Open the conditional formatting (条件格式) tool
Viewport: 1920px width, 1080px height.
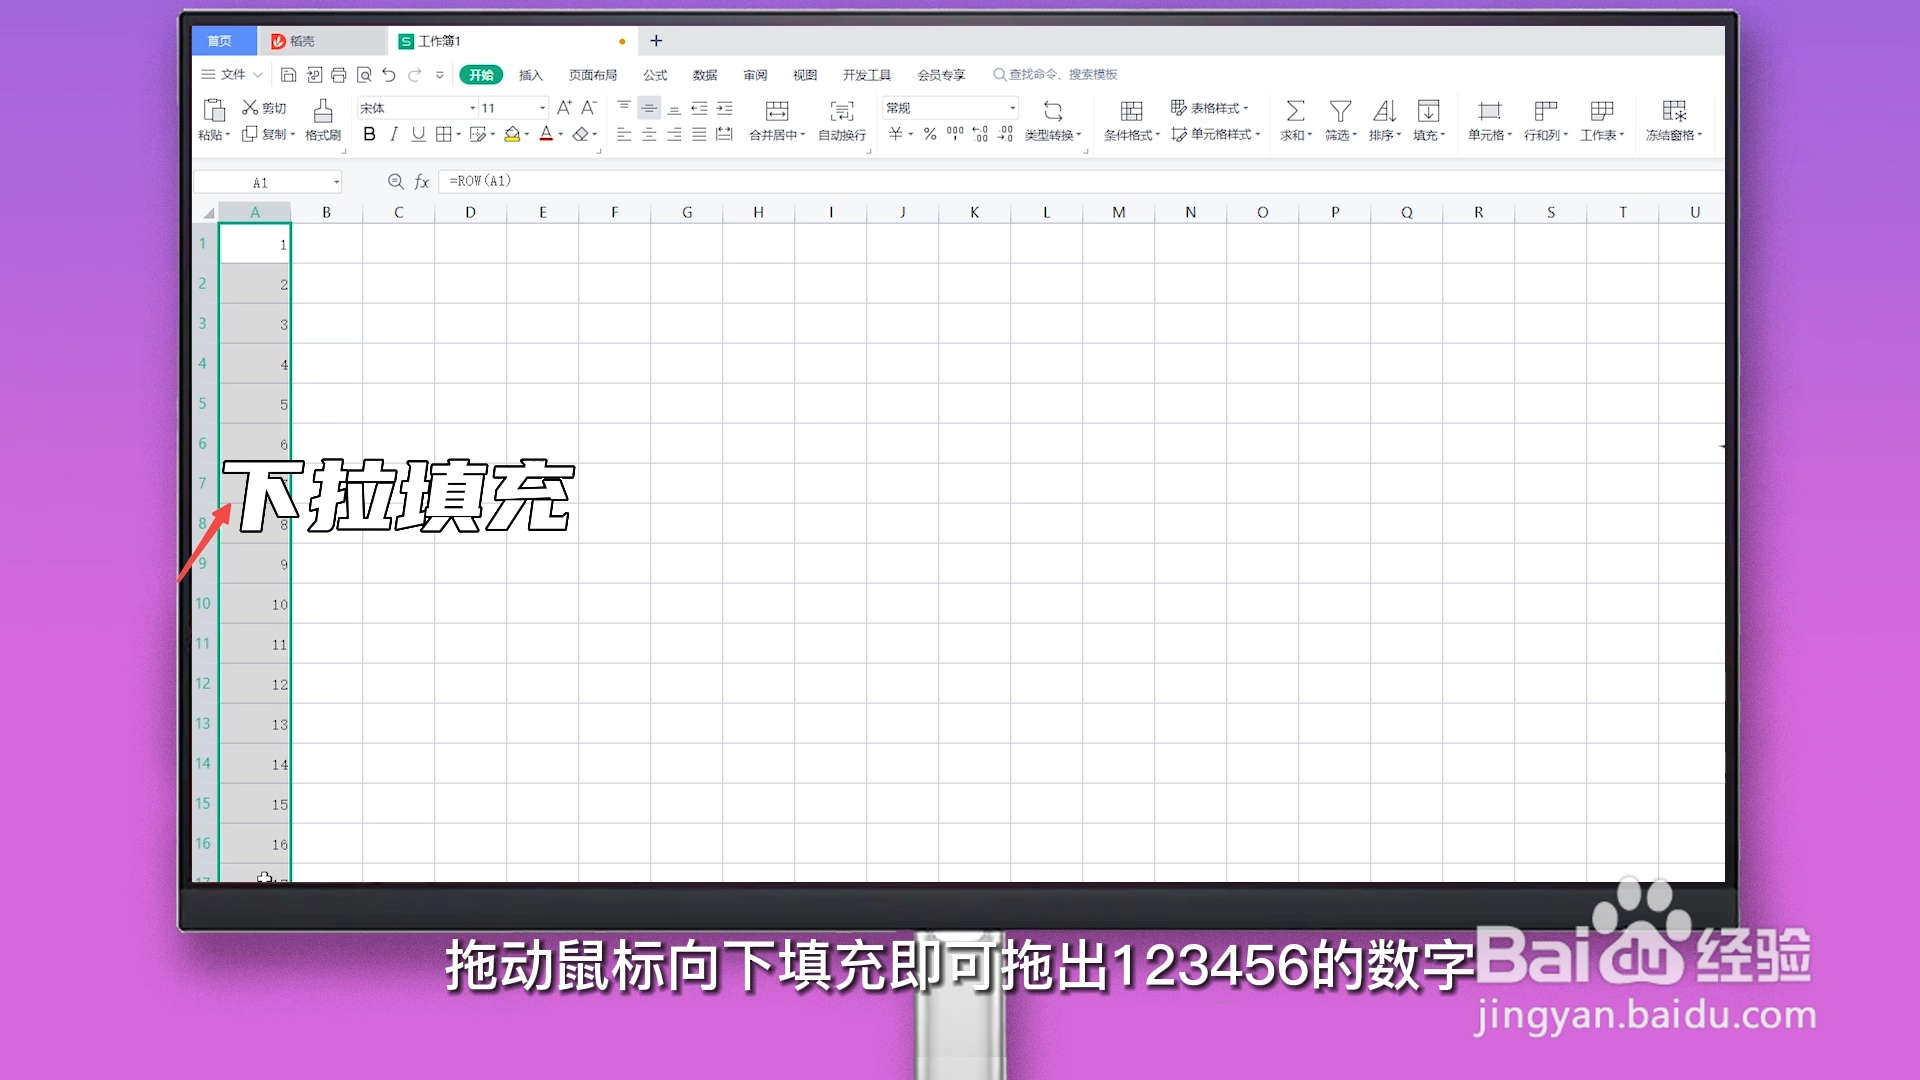click(1130, 120)
